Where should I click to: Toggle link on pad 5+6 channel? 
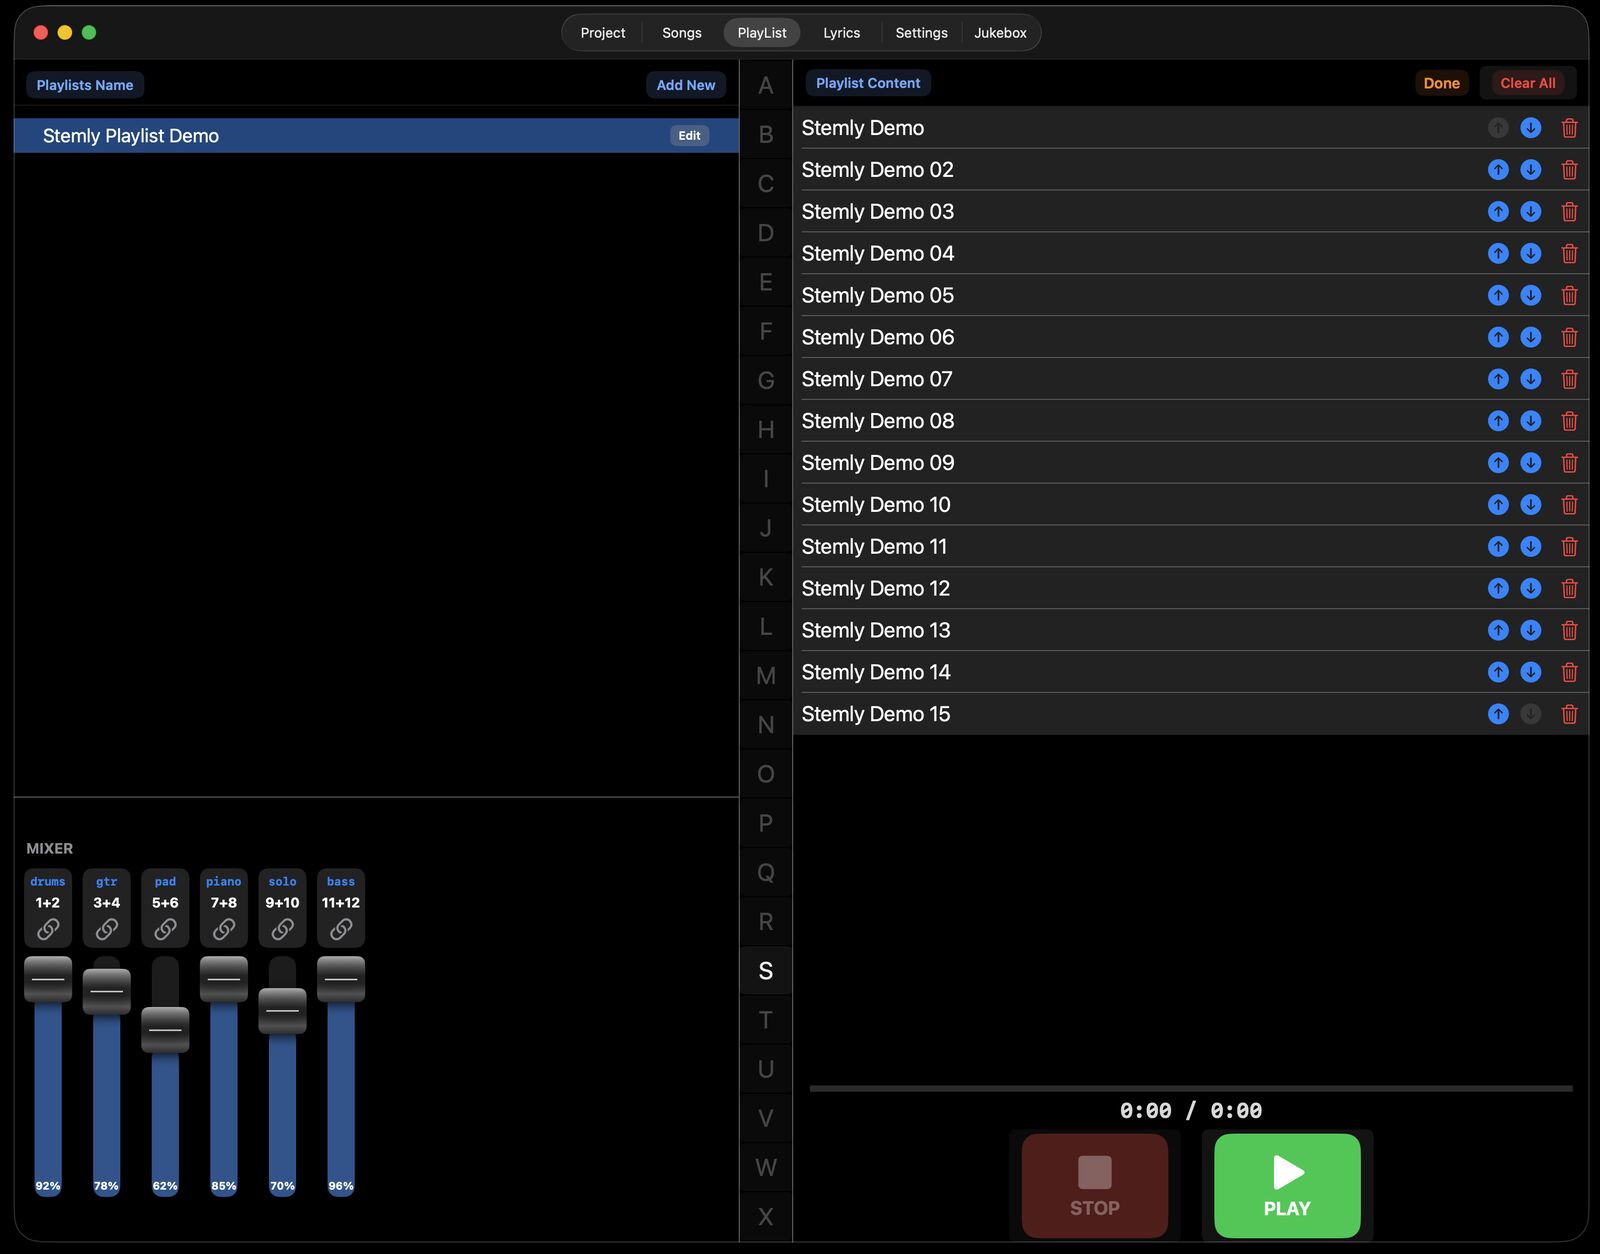coord(165,930)
